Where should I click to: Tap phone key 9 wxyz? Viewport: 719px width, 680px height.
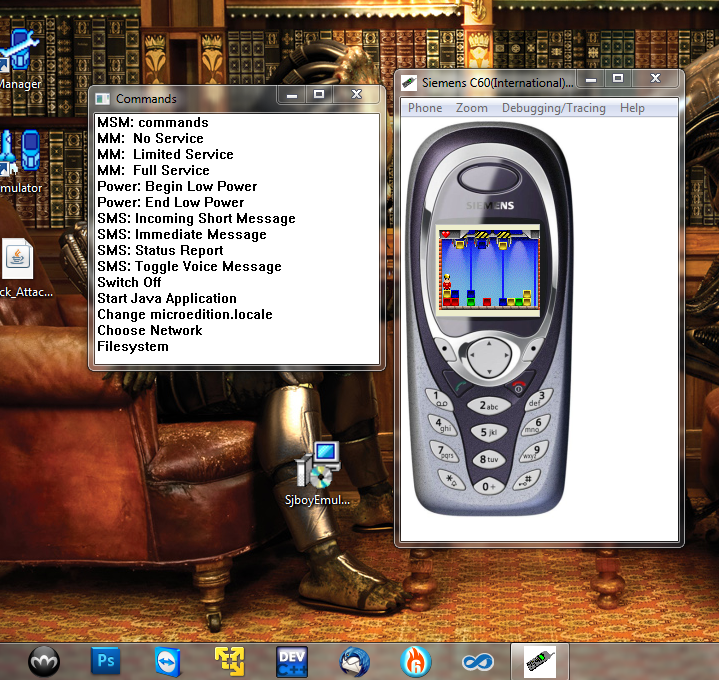point(533,451)
